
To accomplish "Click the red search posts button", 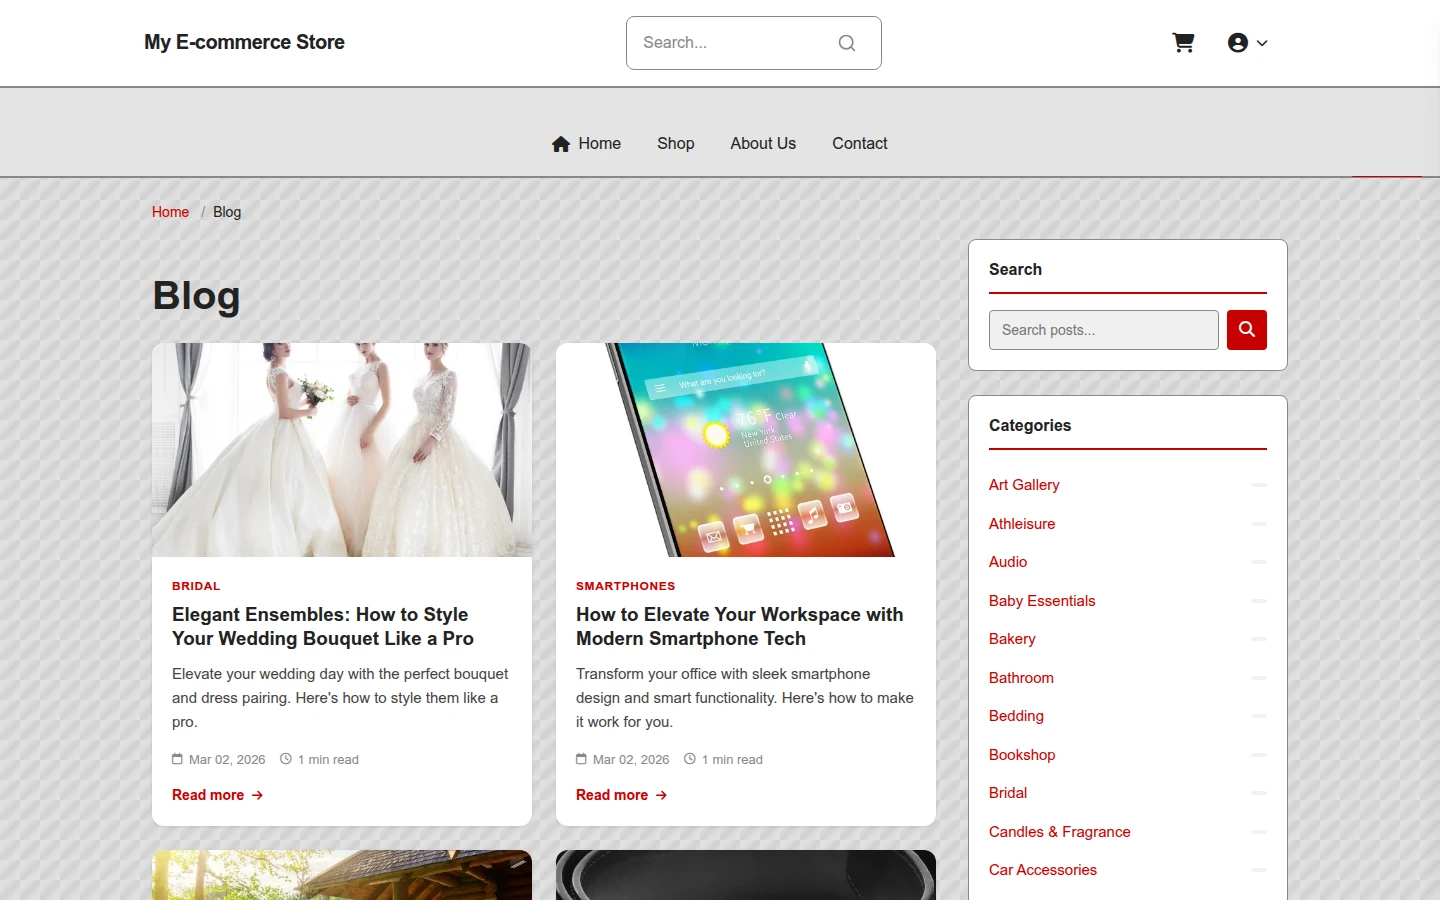I will tap(1247, 330).
